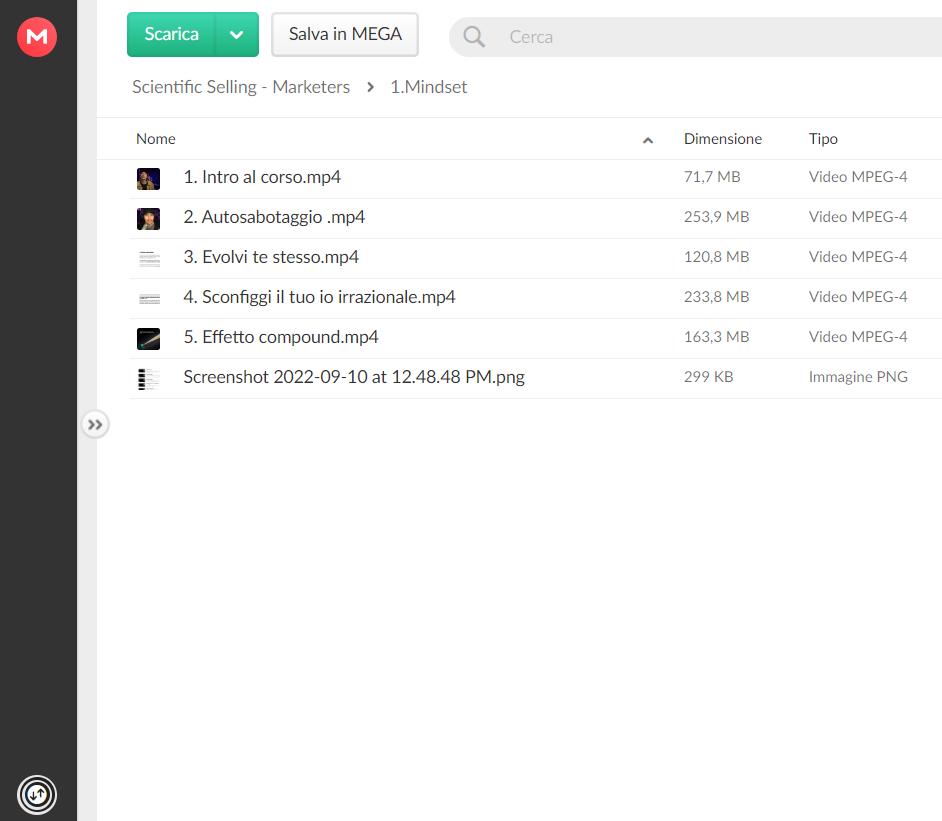942x821 pixels.
Task: Select 4. Sconfiggi il tuo io irrazionale.mp4
Action: pos(536,298)
